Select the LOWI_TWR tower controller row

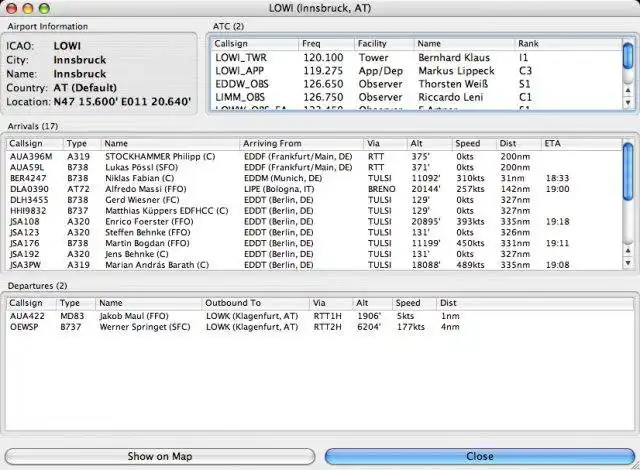416,58
